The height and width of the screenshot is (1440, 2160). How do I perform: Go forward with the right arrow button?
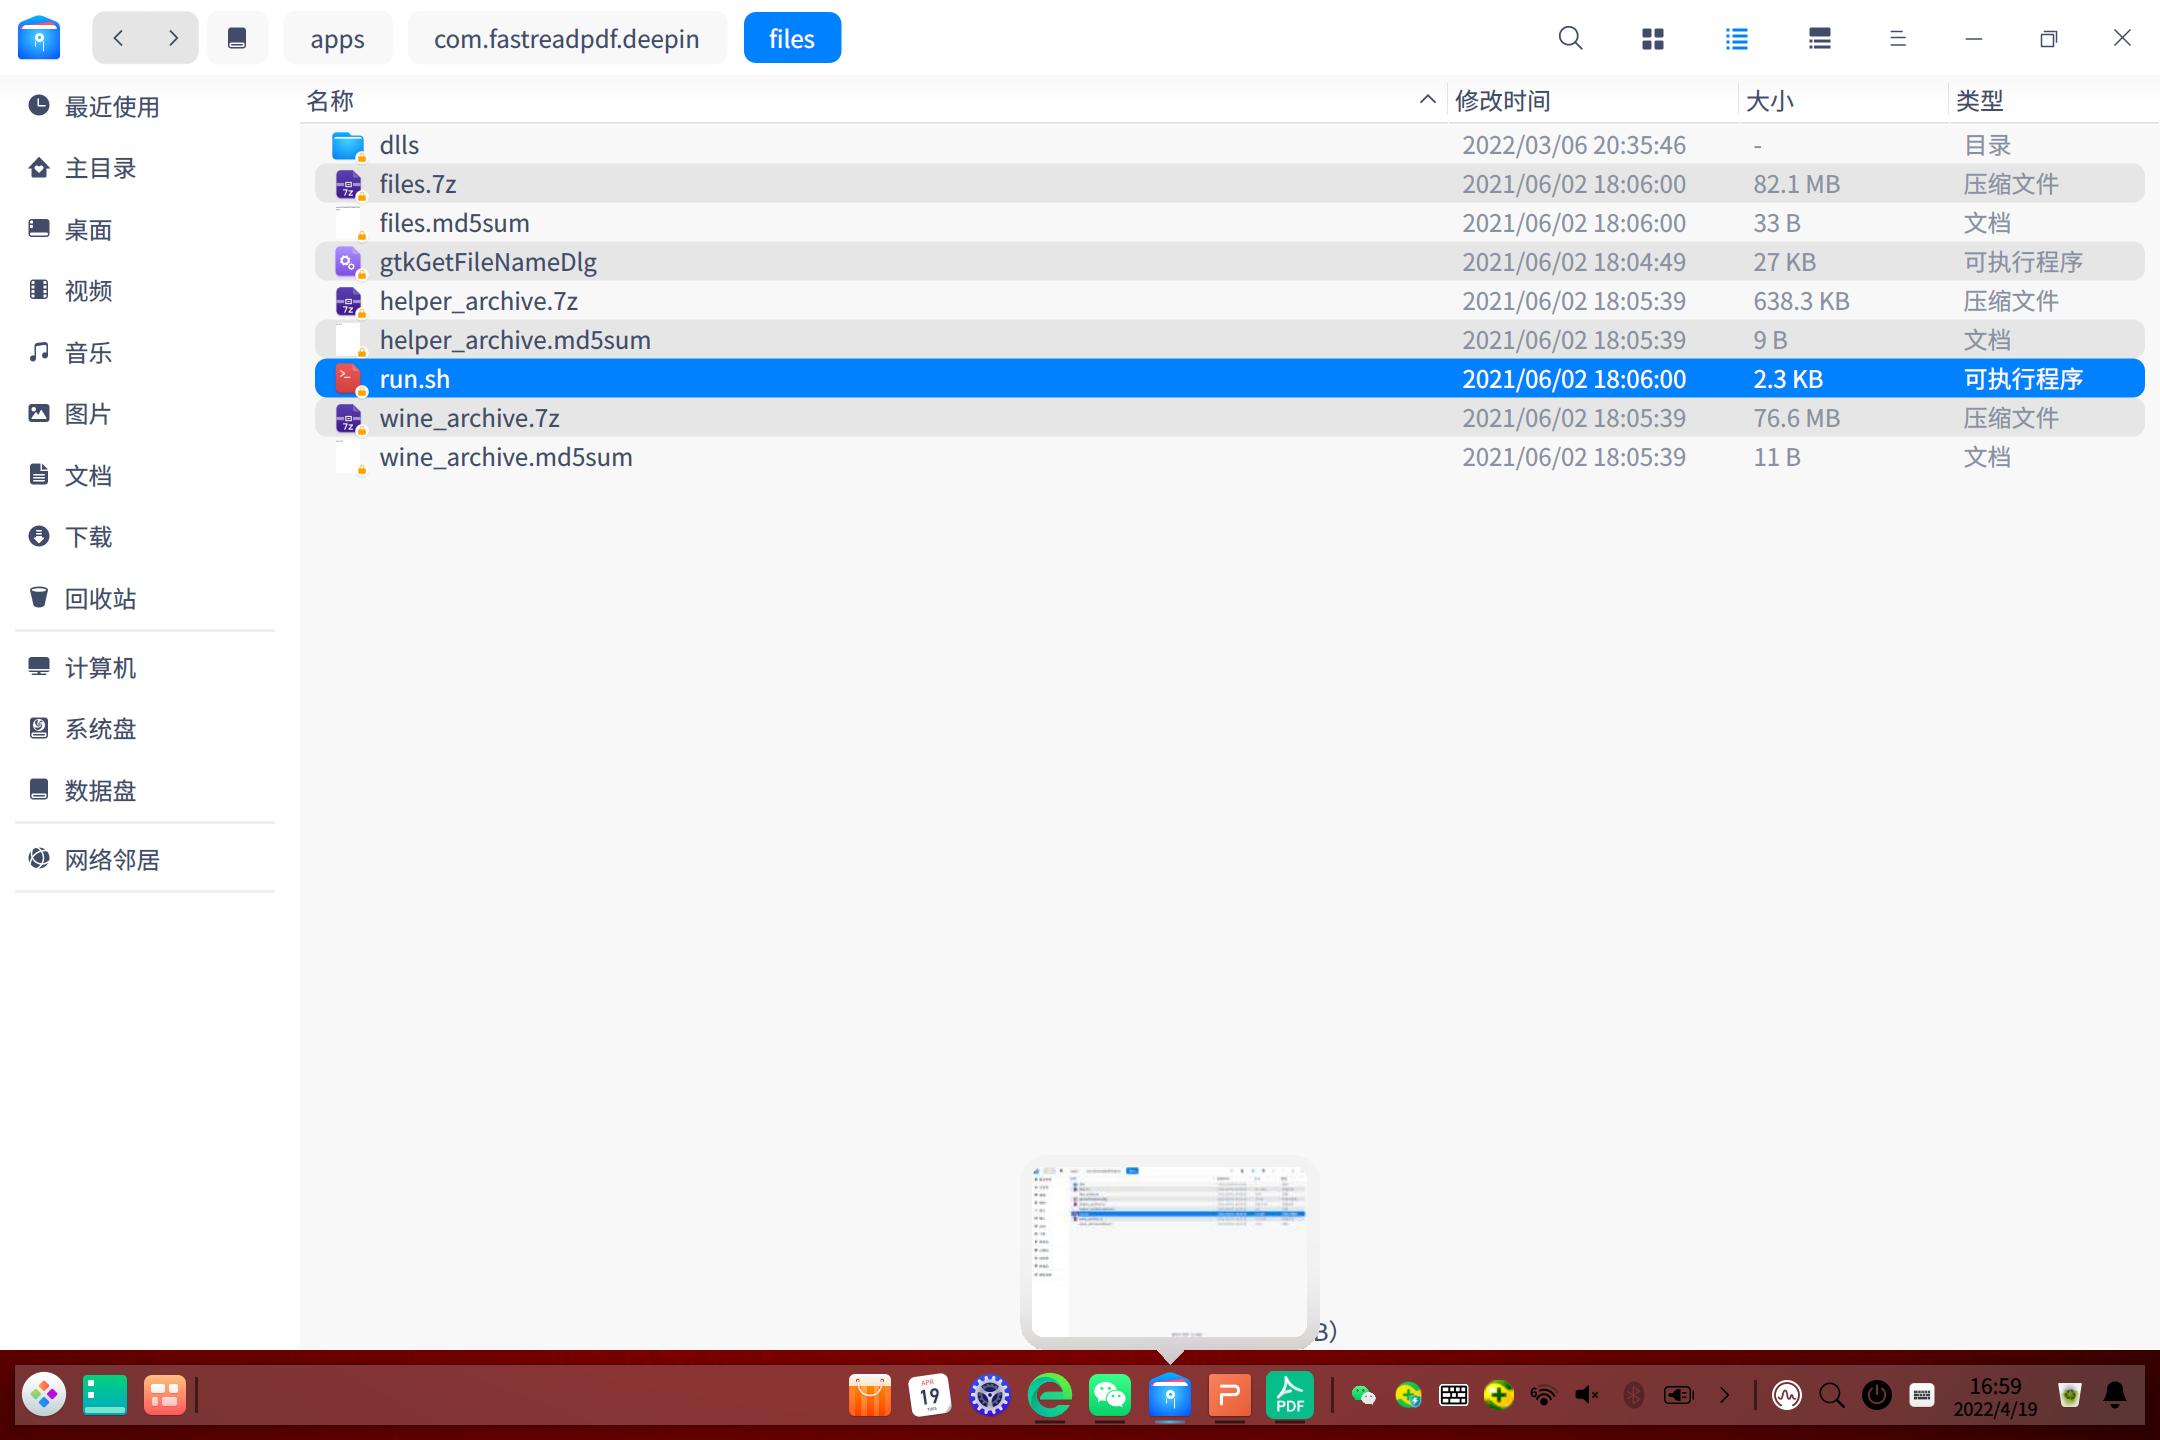(x=173, y=38)
